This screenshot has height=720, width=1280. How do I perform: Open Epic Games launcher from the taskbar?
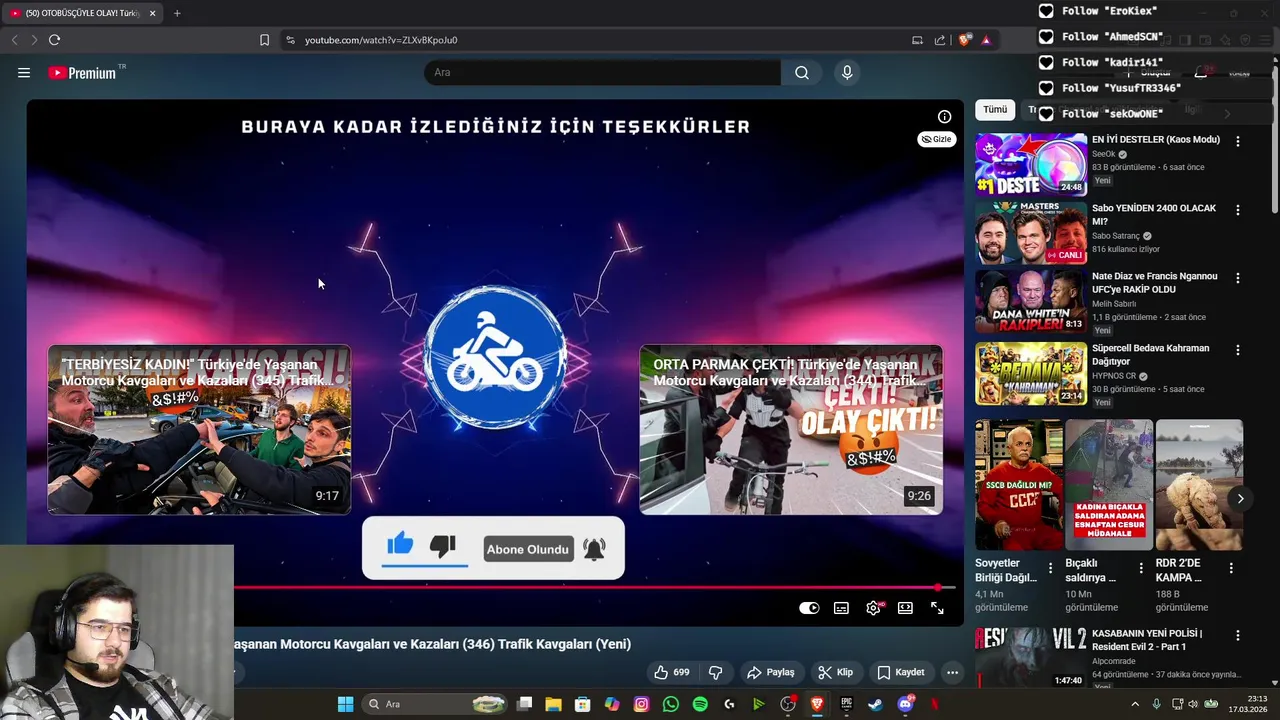tap(846, 704)
